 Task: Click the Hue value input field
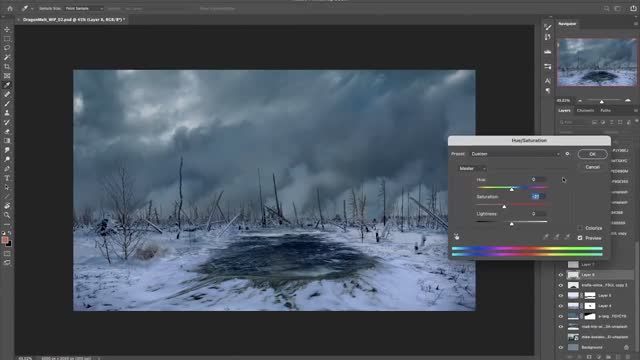pos(538,179)
